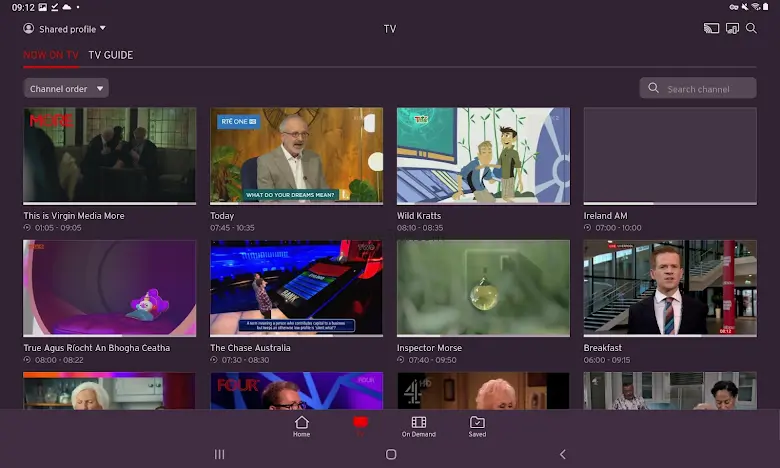Tap the top-right search magnifier icon
Viewport: 780px width, 468px height.
point(751,29)
